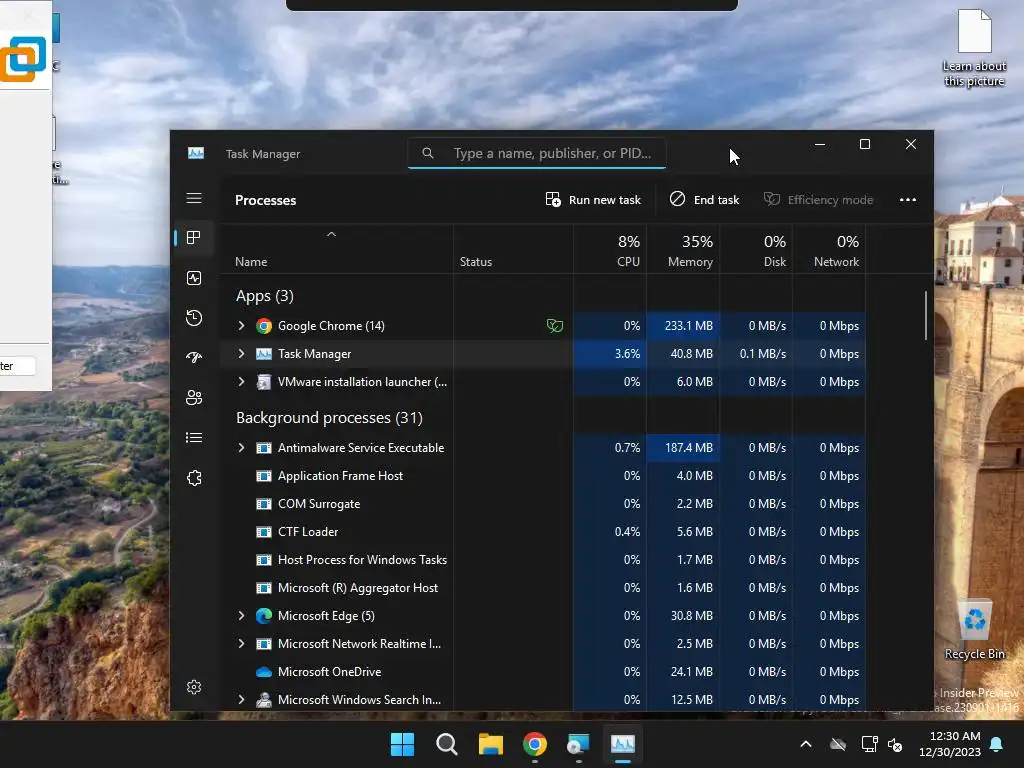Open App history sidebar icon
Viewport: 1024px width, 768px height.
pos(194,318)
